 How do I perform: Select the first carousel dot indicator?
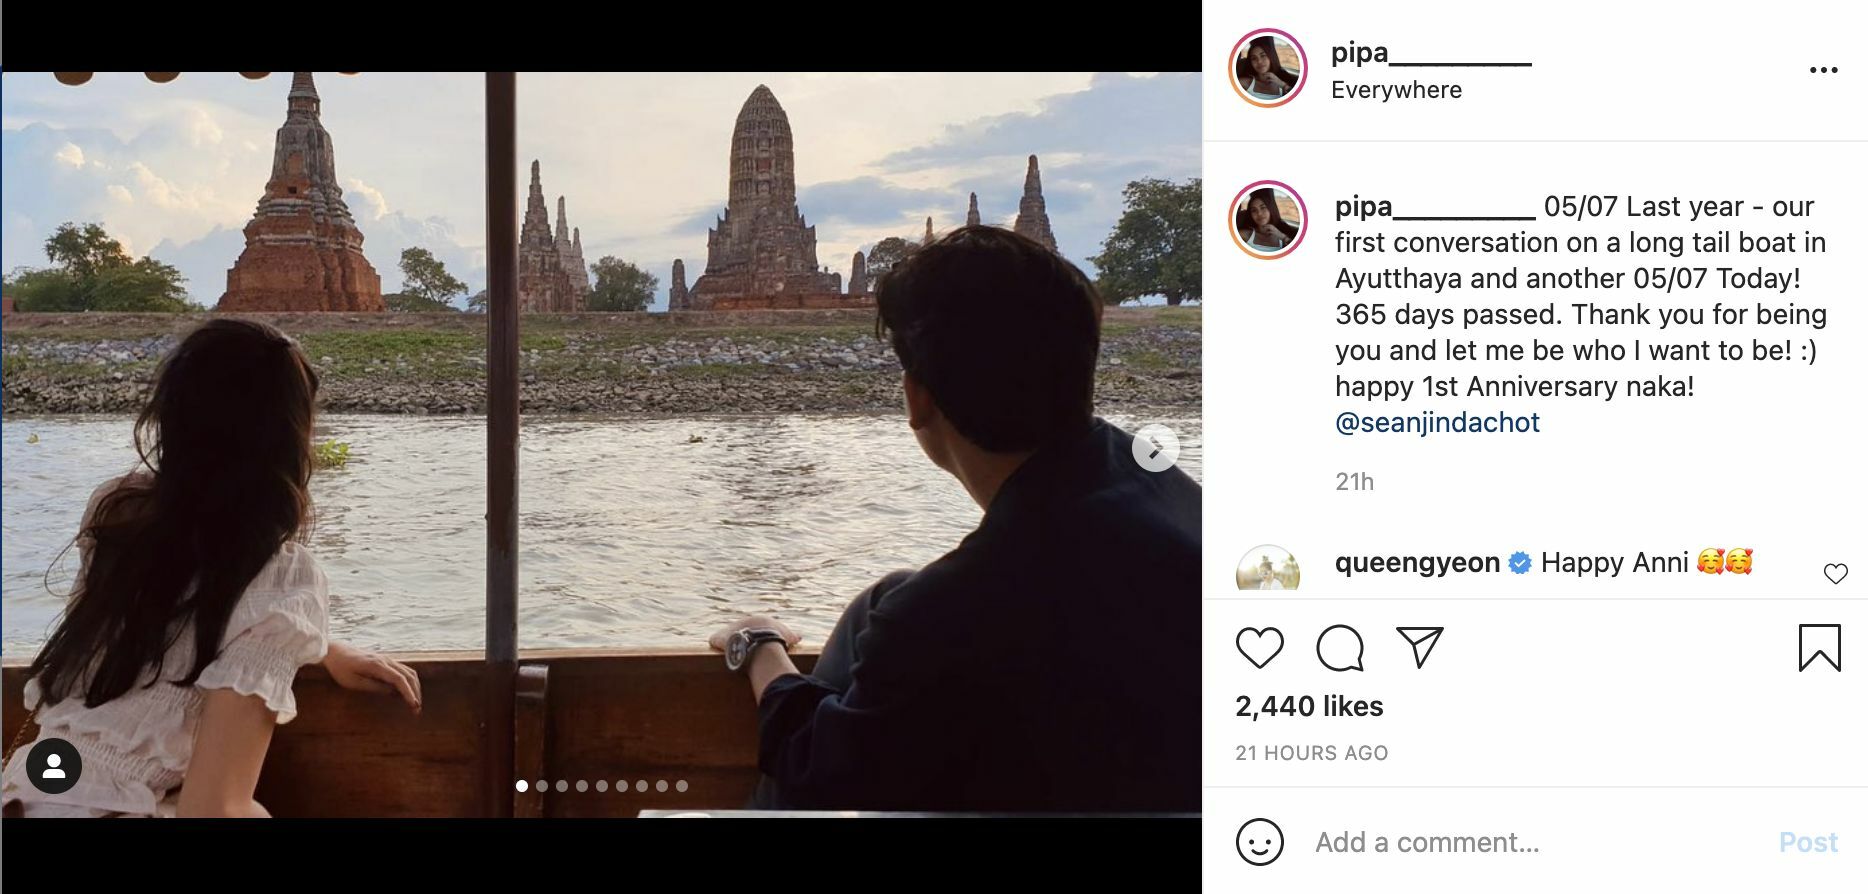tap(521, 788)
